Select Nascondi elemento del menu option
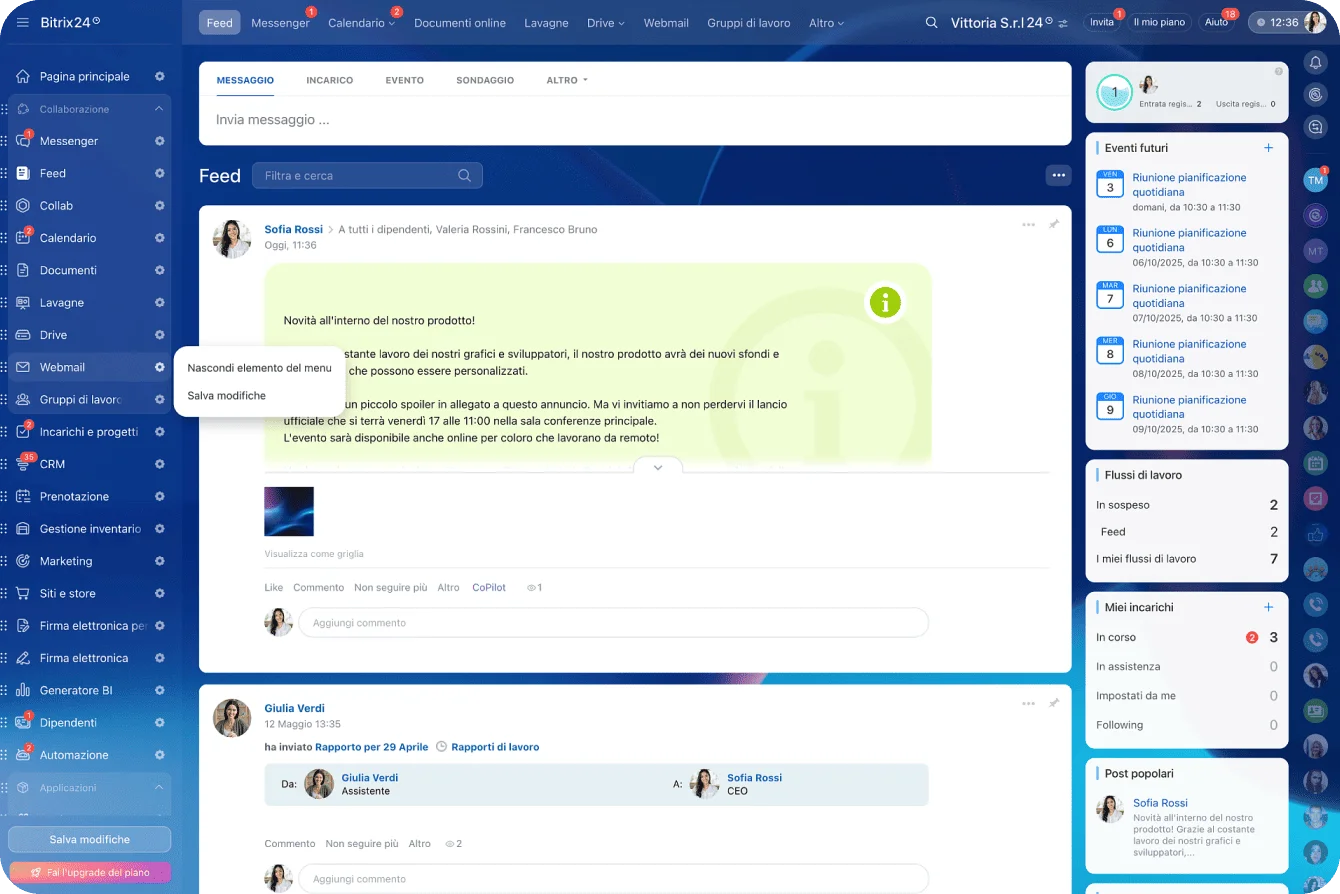 (x=259, y=368)
